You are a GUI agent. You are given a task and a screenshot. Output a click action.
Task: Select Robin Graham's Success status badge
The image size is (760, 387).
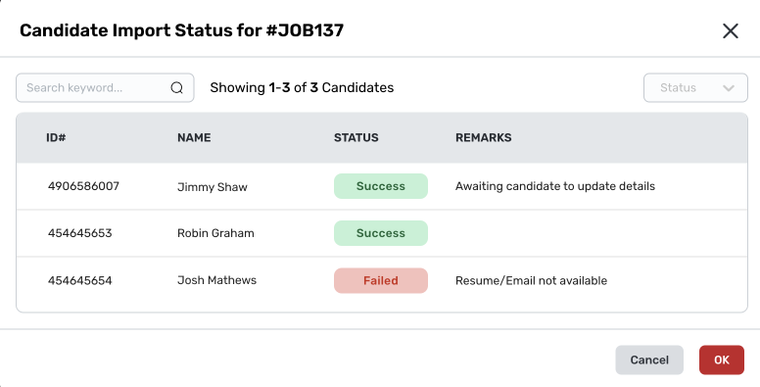tap(381, 233)
